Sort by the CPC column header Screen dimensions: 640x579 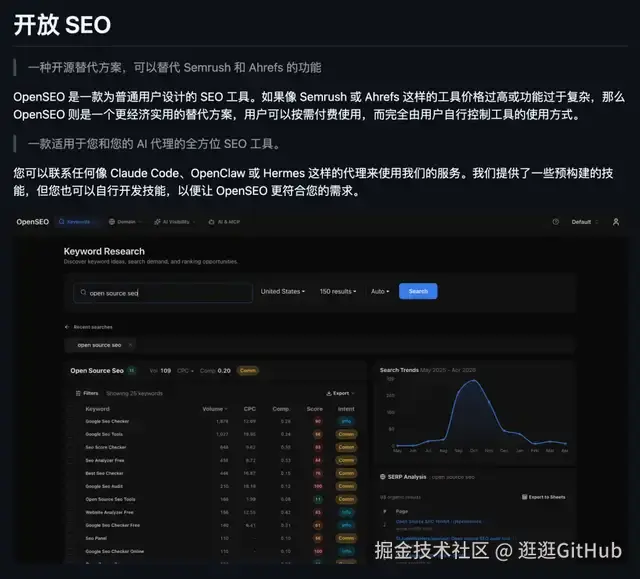pos(249,409)
